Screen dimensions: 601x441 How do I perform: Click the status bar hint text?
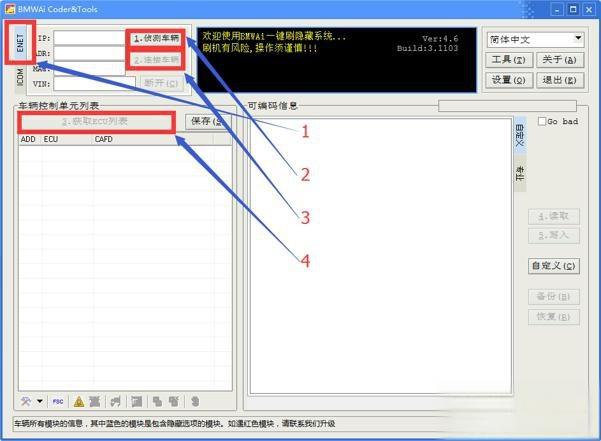click(x=175, y=424)
